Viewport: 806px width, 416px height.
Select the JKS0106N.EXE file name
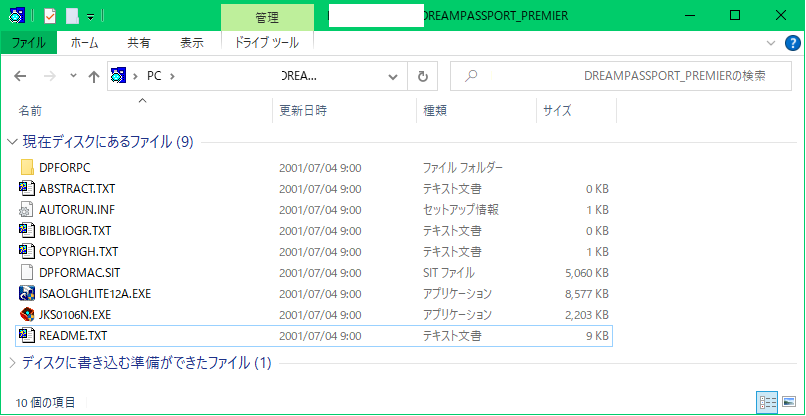[75, 315]
